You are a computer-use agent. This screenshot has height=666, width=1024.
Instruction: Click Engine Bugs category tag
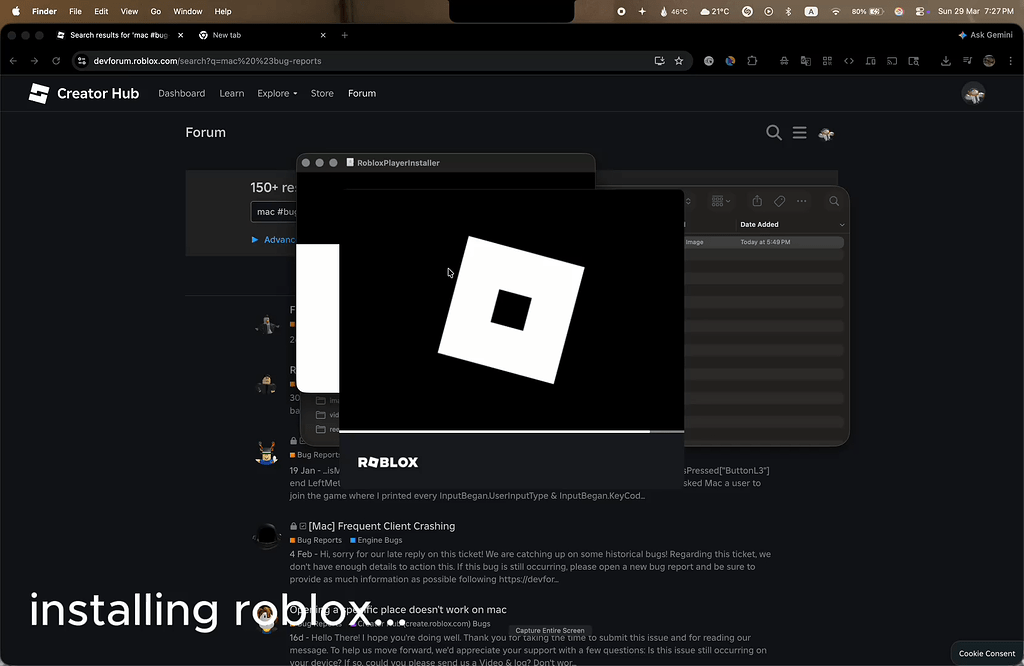(x=376, y=540)
